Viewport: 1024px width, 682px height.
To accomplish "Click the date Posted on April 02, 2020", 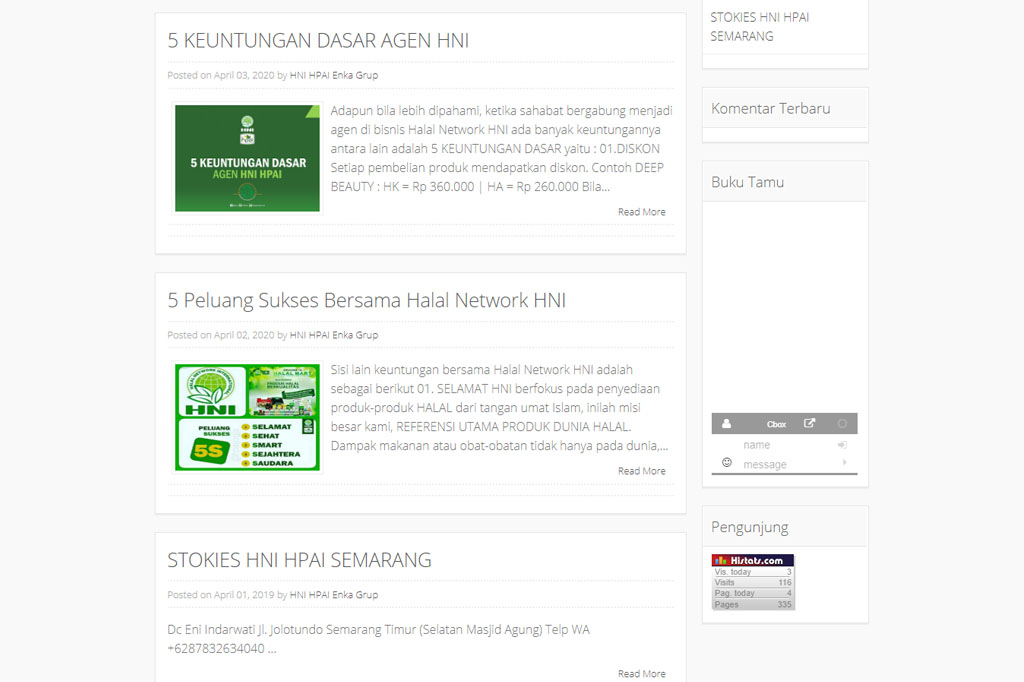I will click(x=221, y=335).
